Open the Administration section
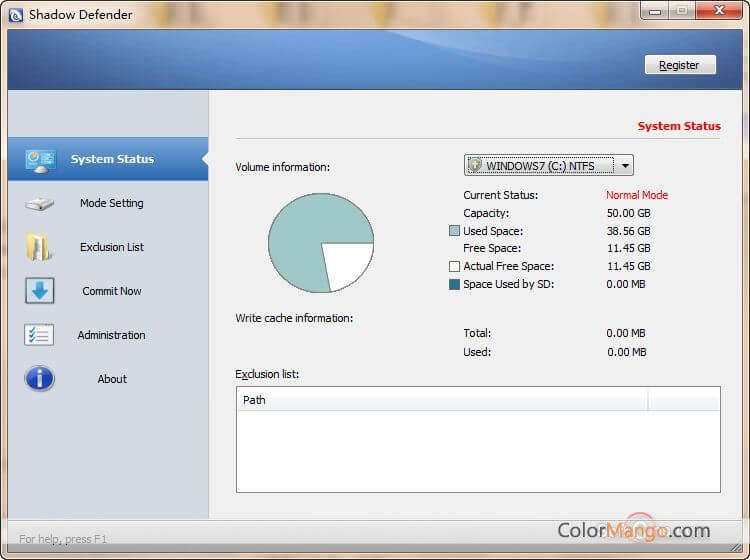The width and height of the screenshot is (750, 560). [x=108, y=335]
